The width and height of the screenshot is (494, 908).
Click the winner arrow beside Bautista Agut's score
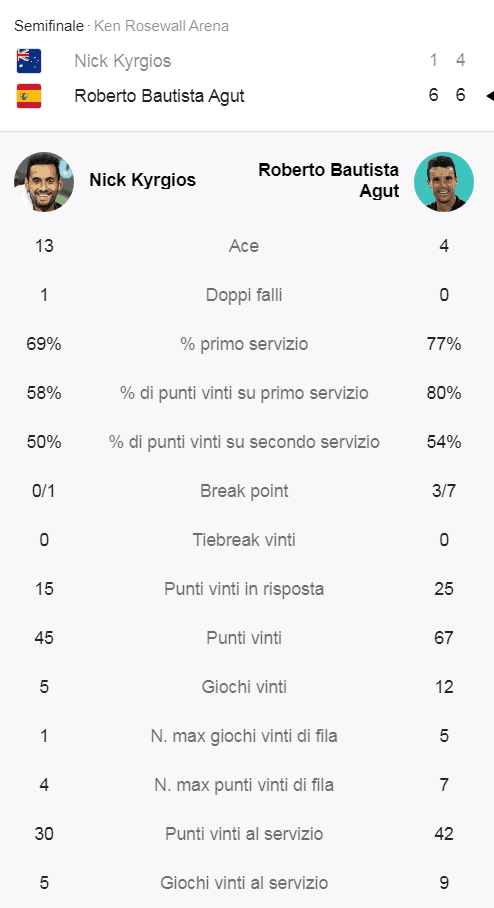[x=489, y=96]
